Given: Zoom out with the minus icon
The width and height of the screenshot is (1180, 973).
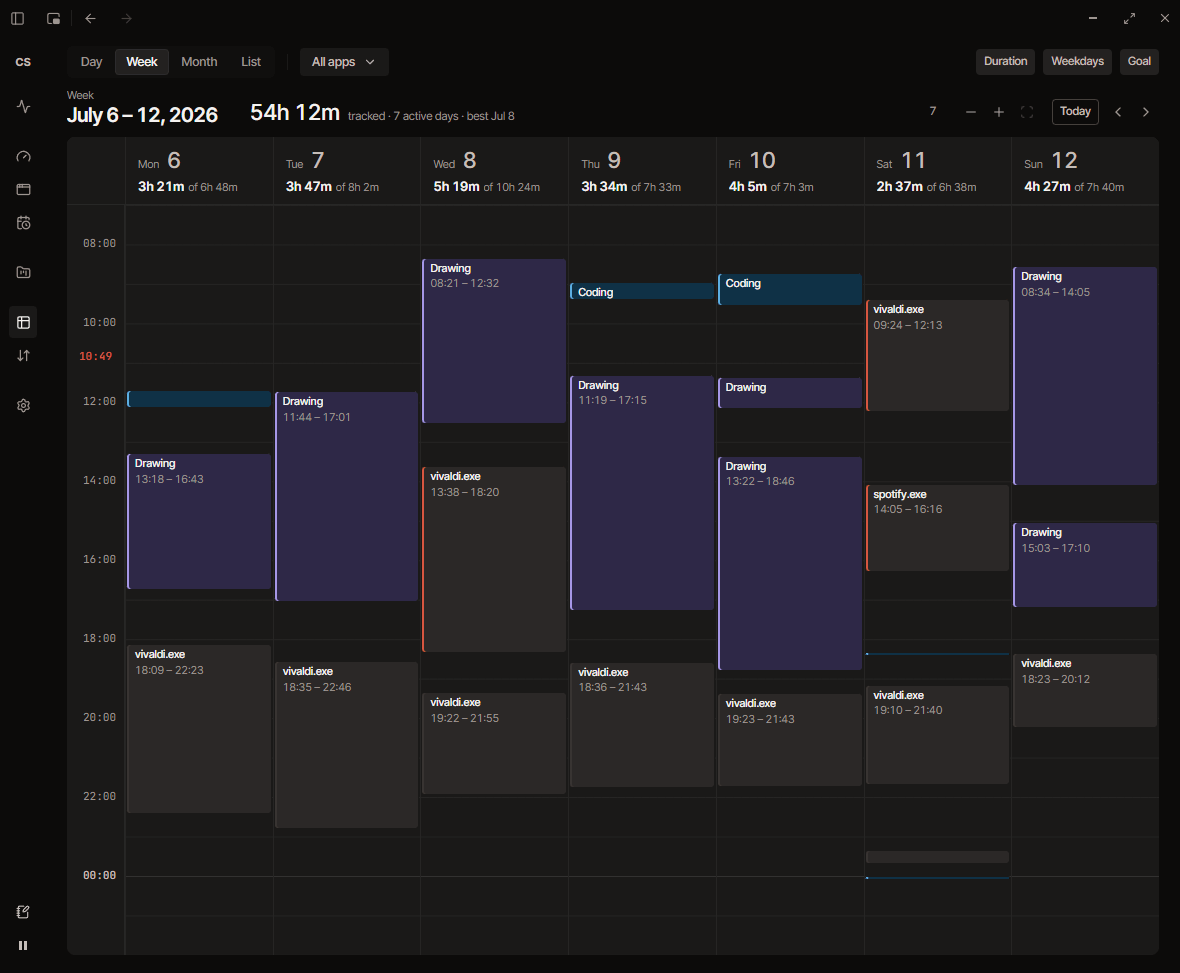Looking at the screenshot, I should click(x=971, y=112).
